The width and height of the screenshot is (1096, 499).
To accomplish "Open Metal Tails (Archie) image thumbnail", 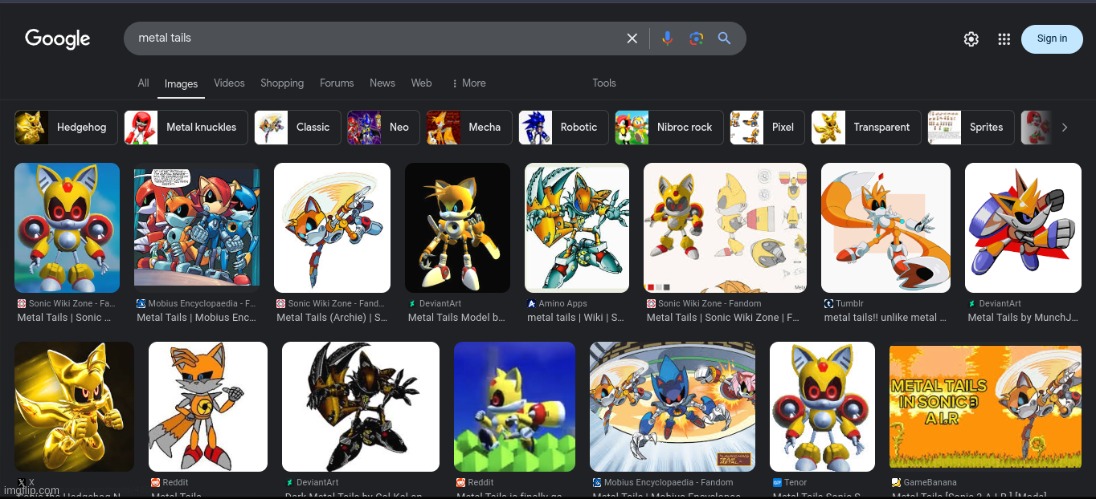I will point(332,228).
